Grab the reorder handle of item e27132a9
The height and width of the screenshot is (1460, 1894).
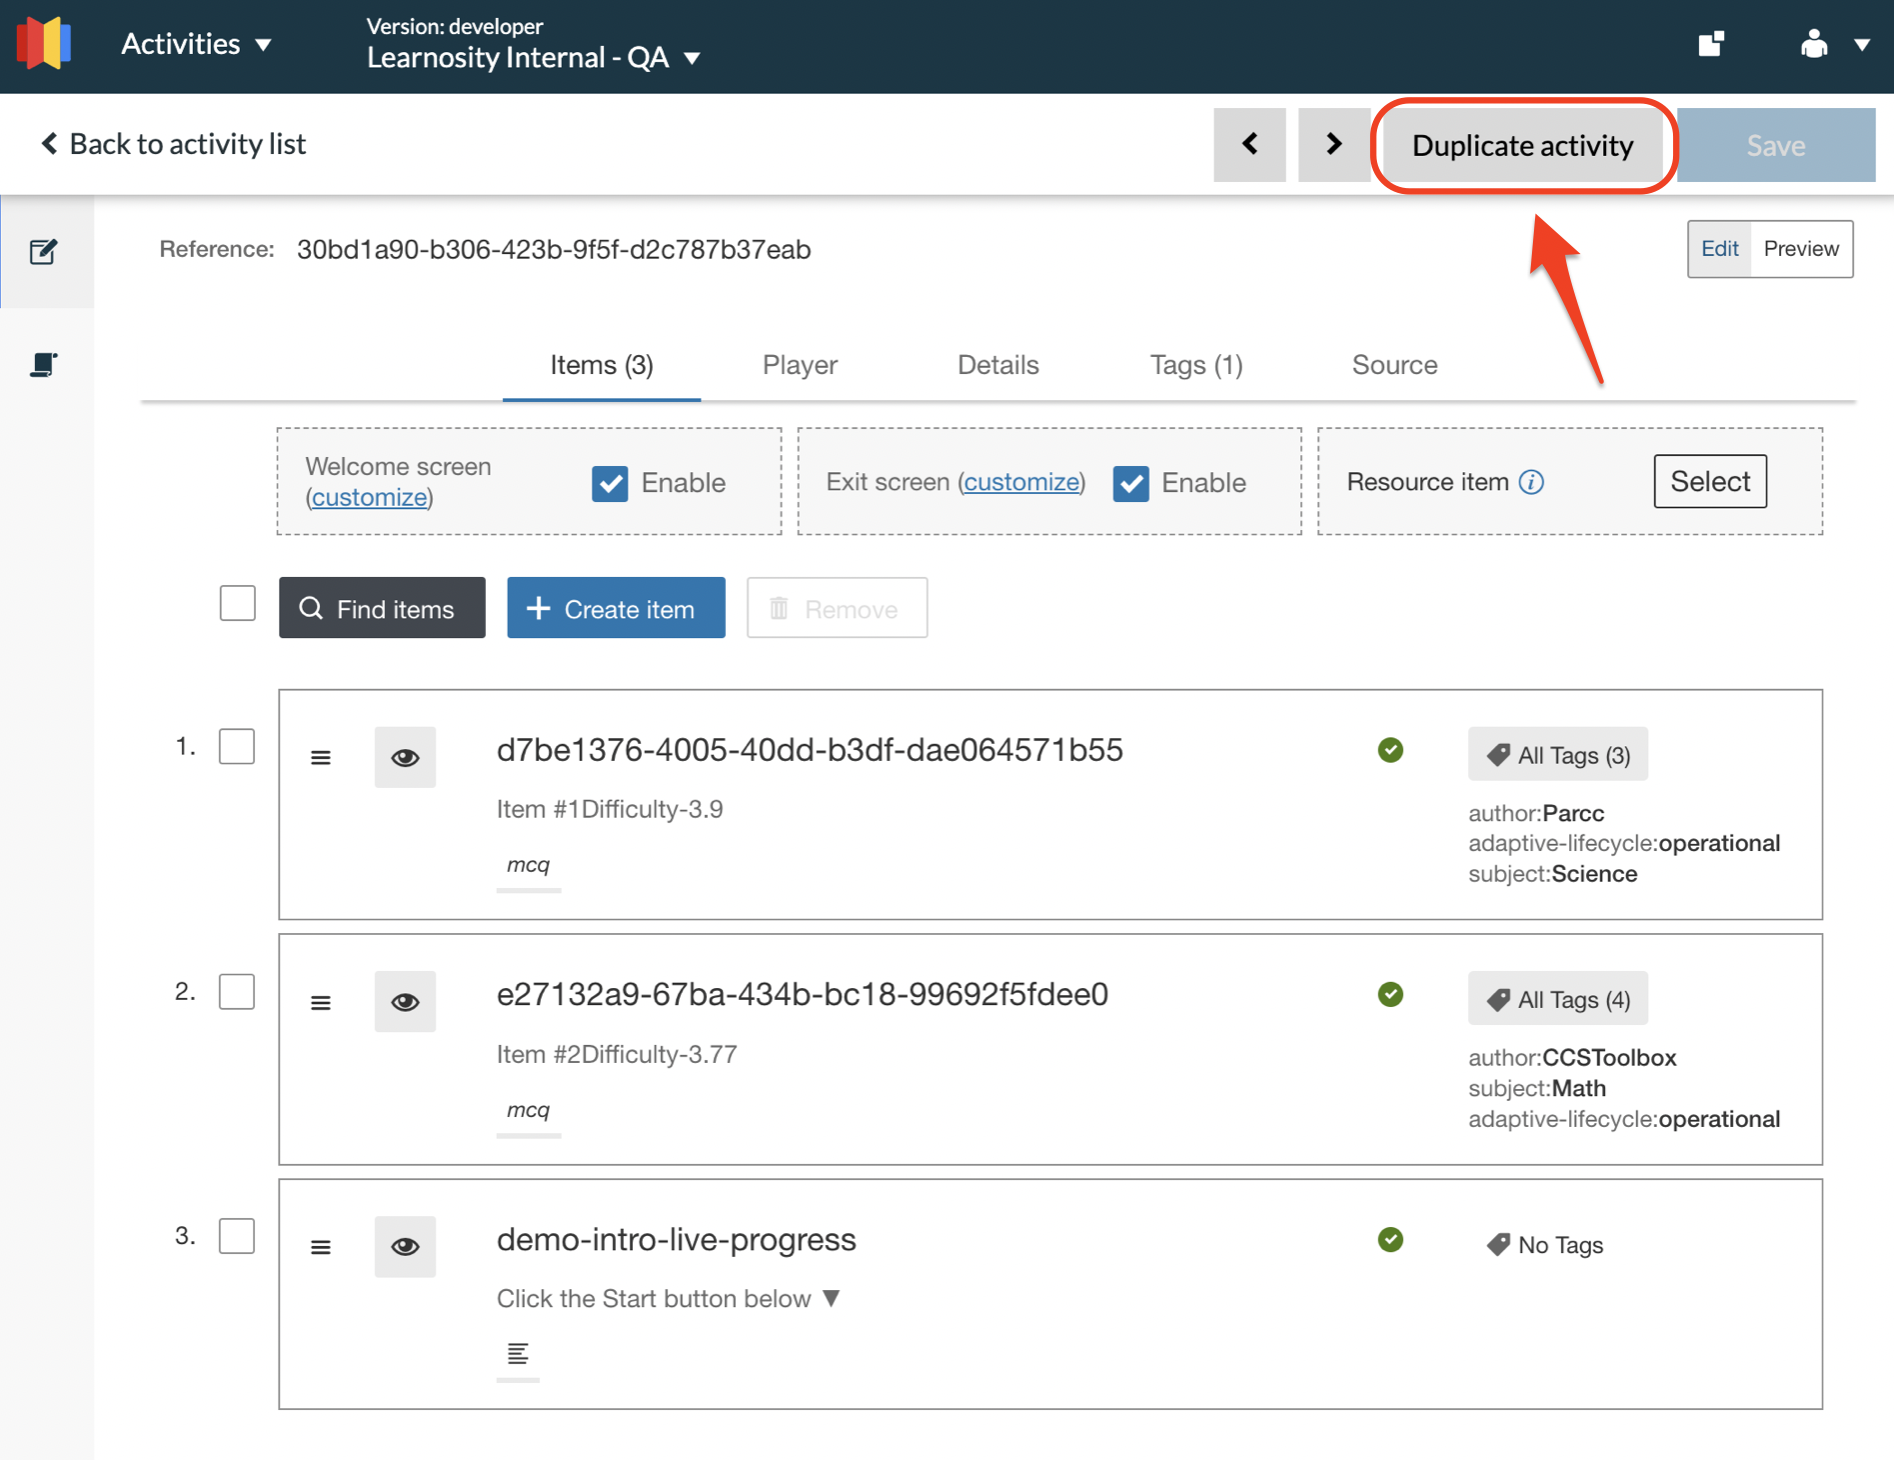coord(321,1003)
